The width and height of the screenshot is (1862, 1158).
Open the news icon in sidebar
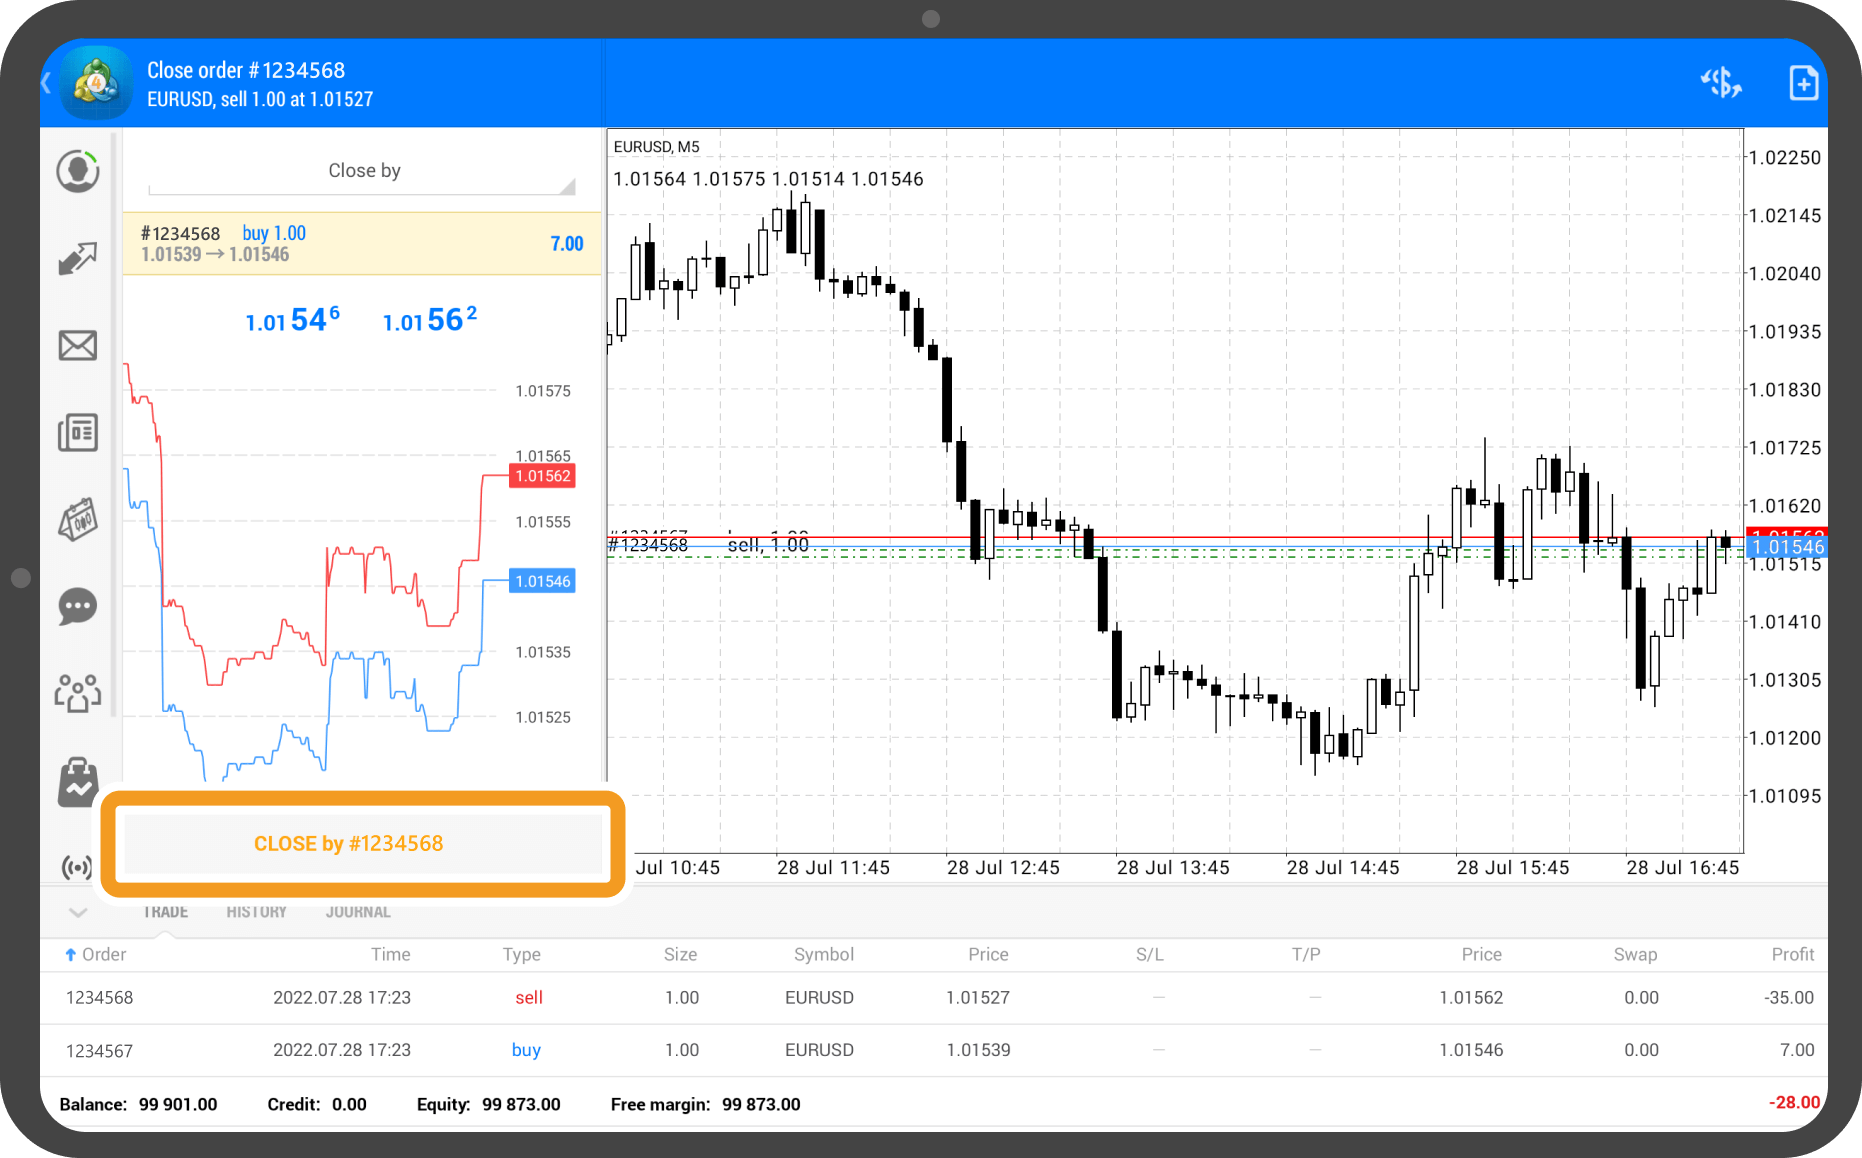click(x=78, y=433)
